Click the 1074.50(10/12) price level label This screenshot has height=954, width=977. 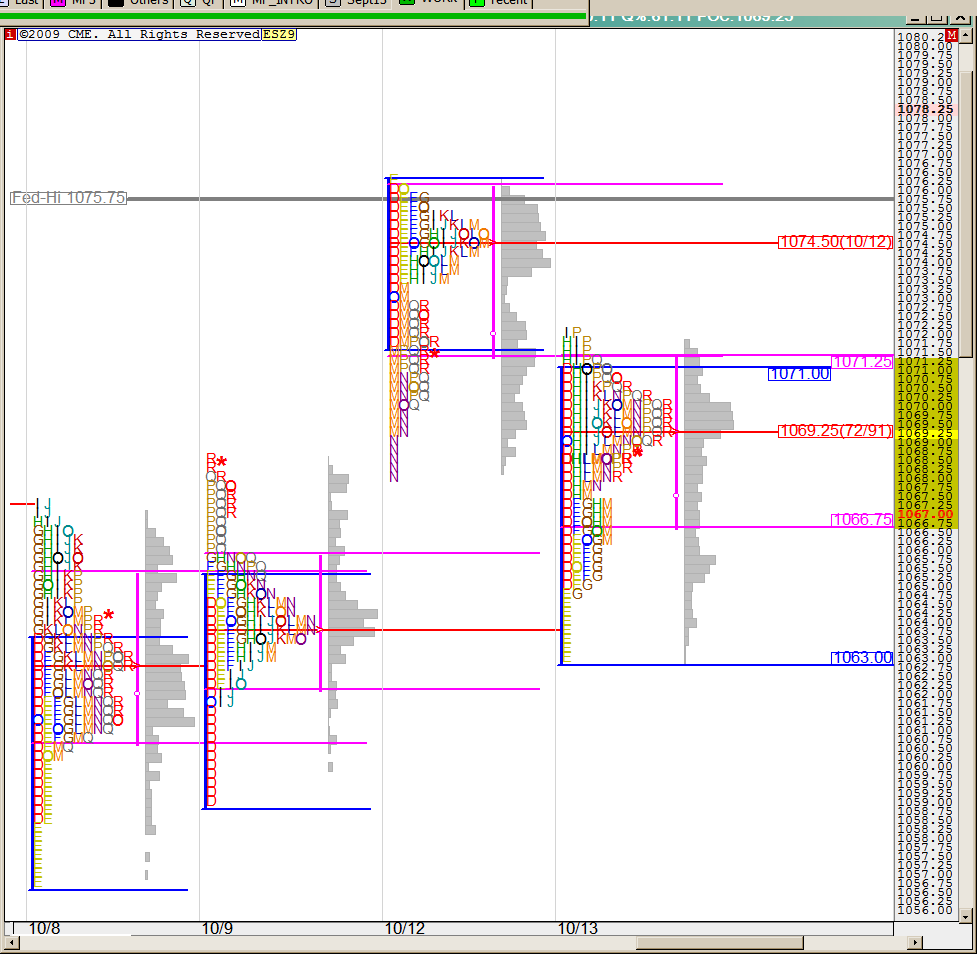point(835,242)
